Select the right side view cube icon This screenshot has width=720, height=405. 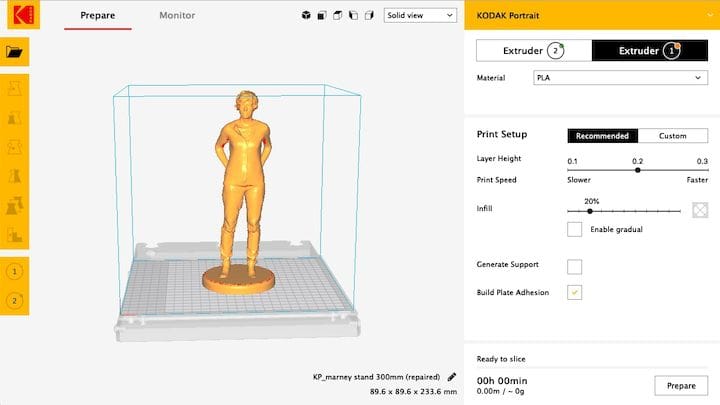(x=370, y=16)
